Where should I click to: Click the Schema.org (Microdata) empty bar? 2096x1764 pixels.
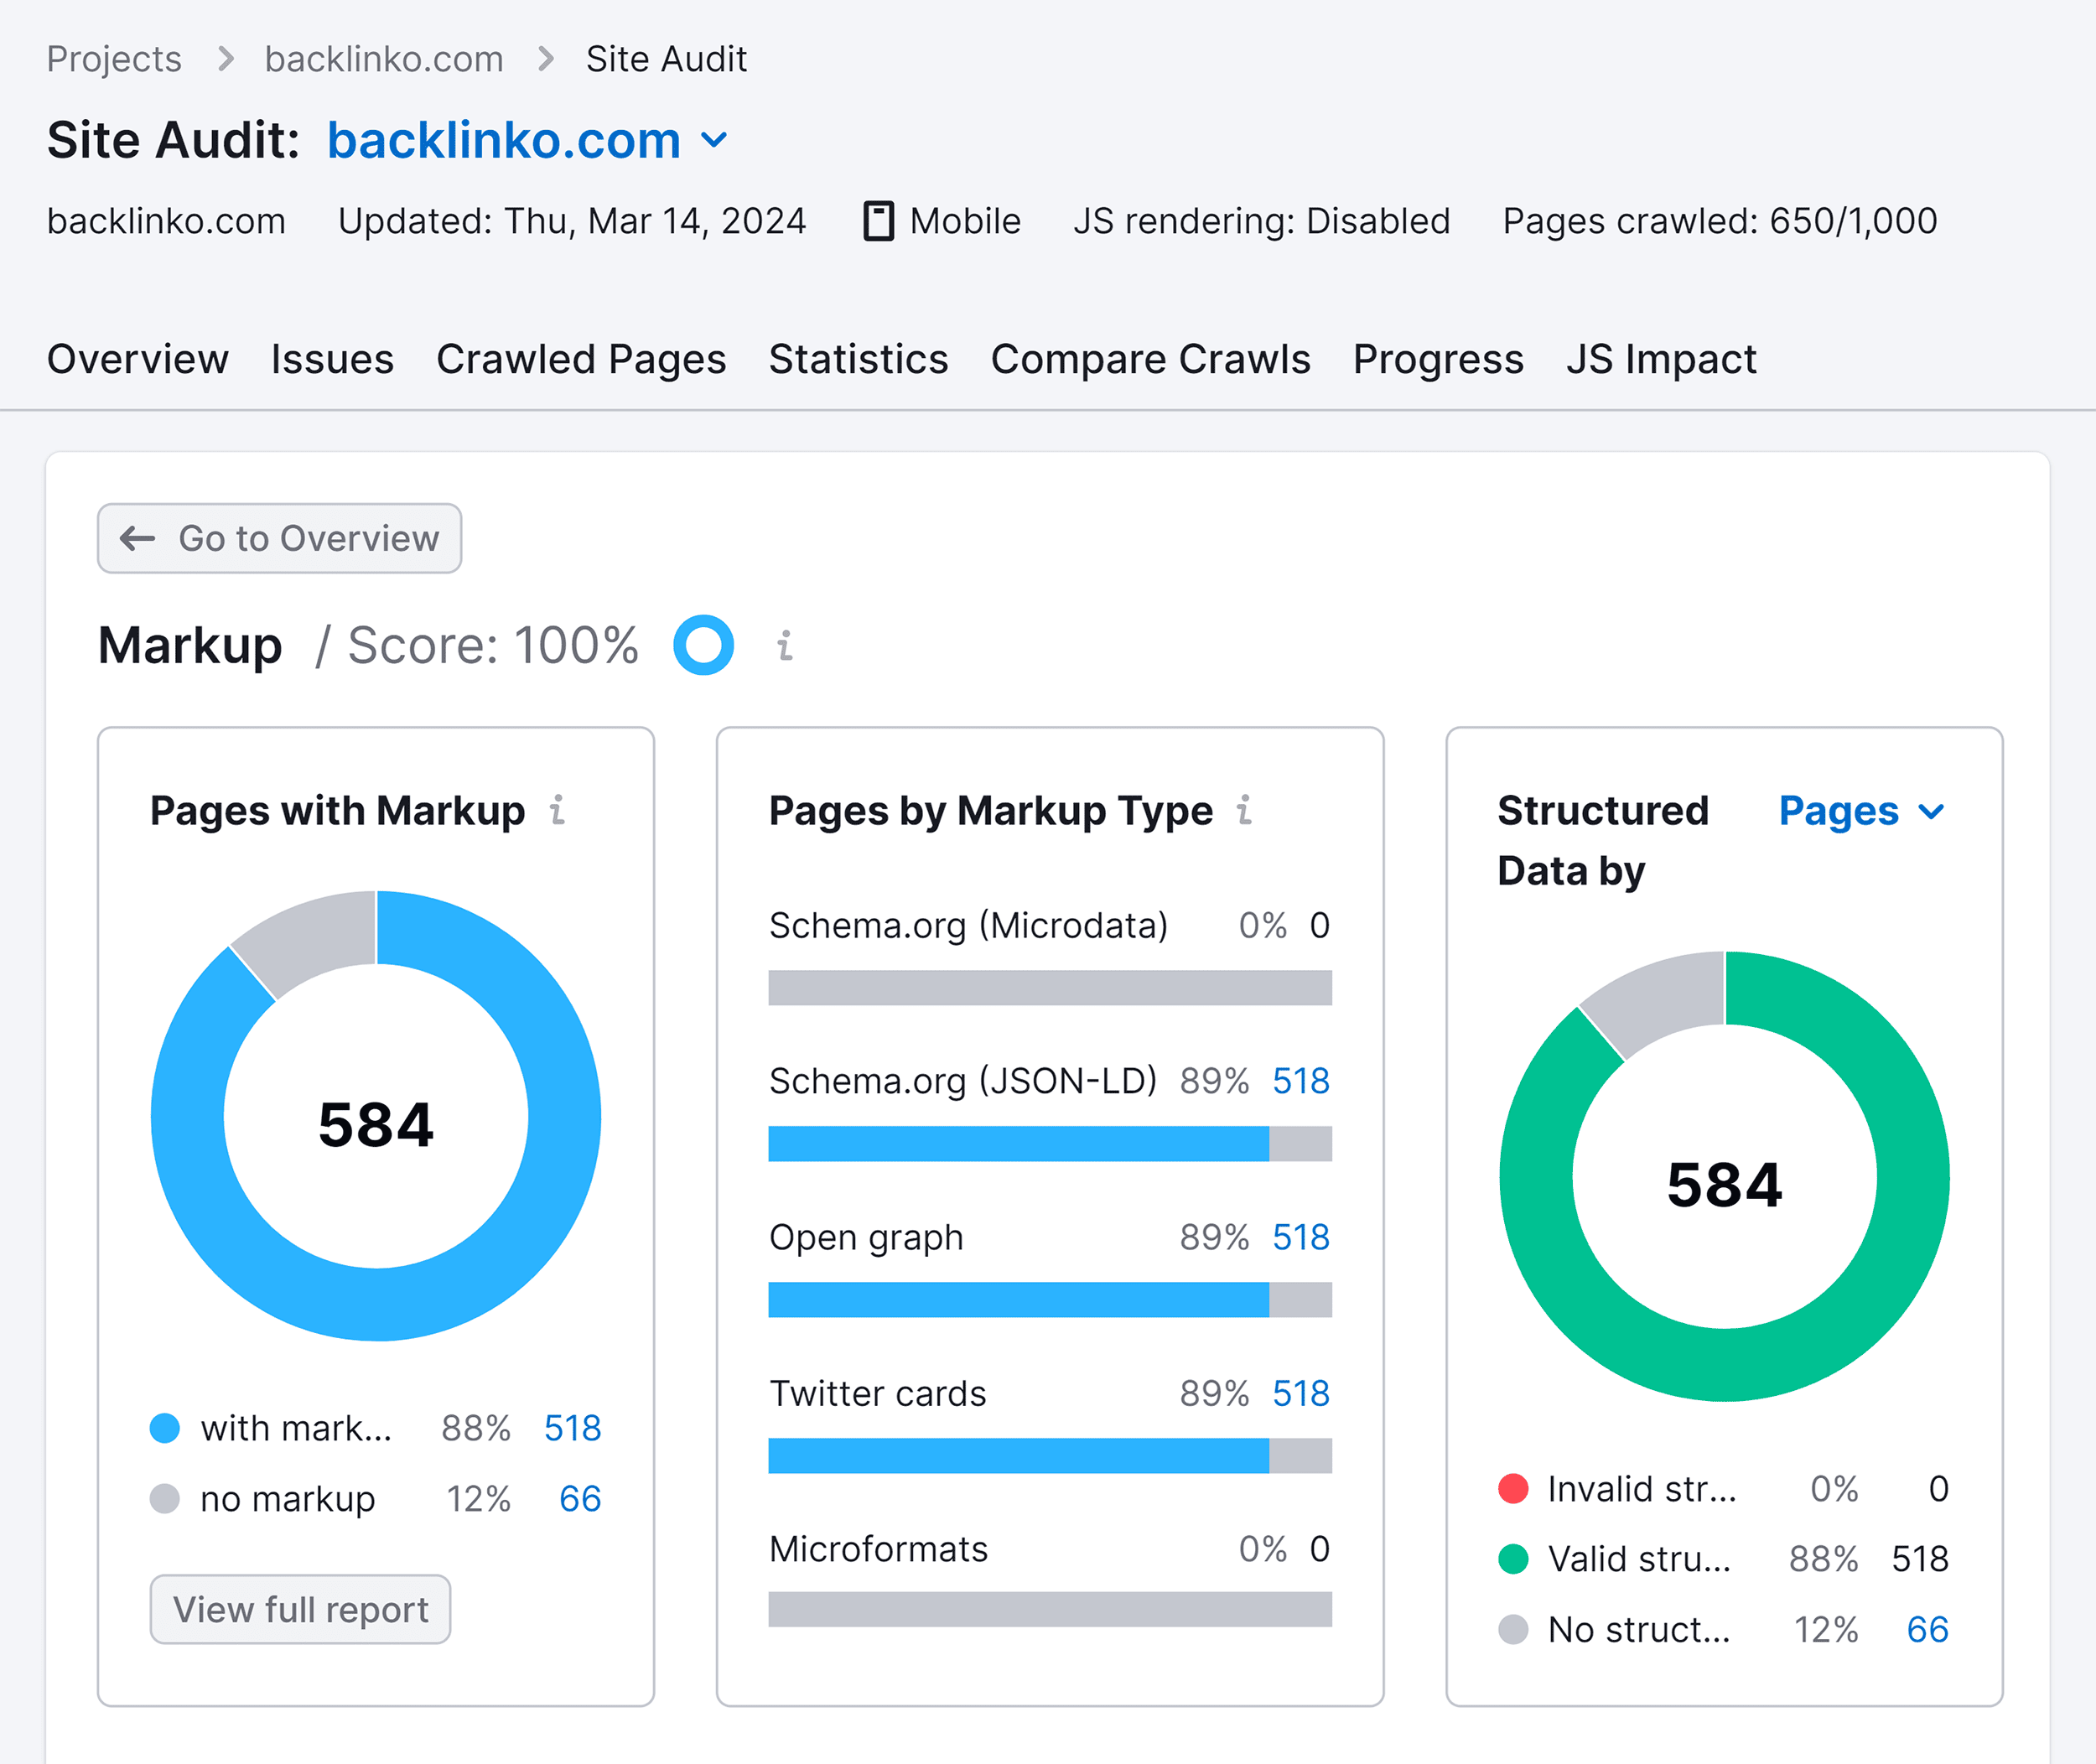[1050, 988]
